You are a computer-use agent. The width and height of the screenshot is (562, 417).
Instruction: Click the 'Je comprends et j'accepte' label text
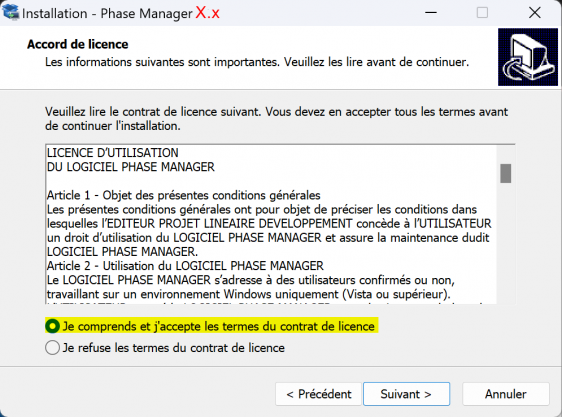219,326
